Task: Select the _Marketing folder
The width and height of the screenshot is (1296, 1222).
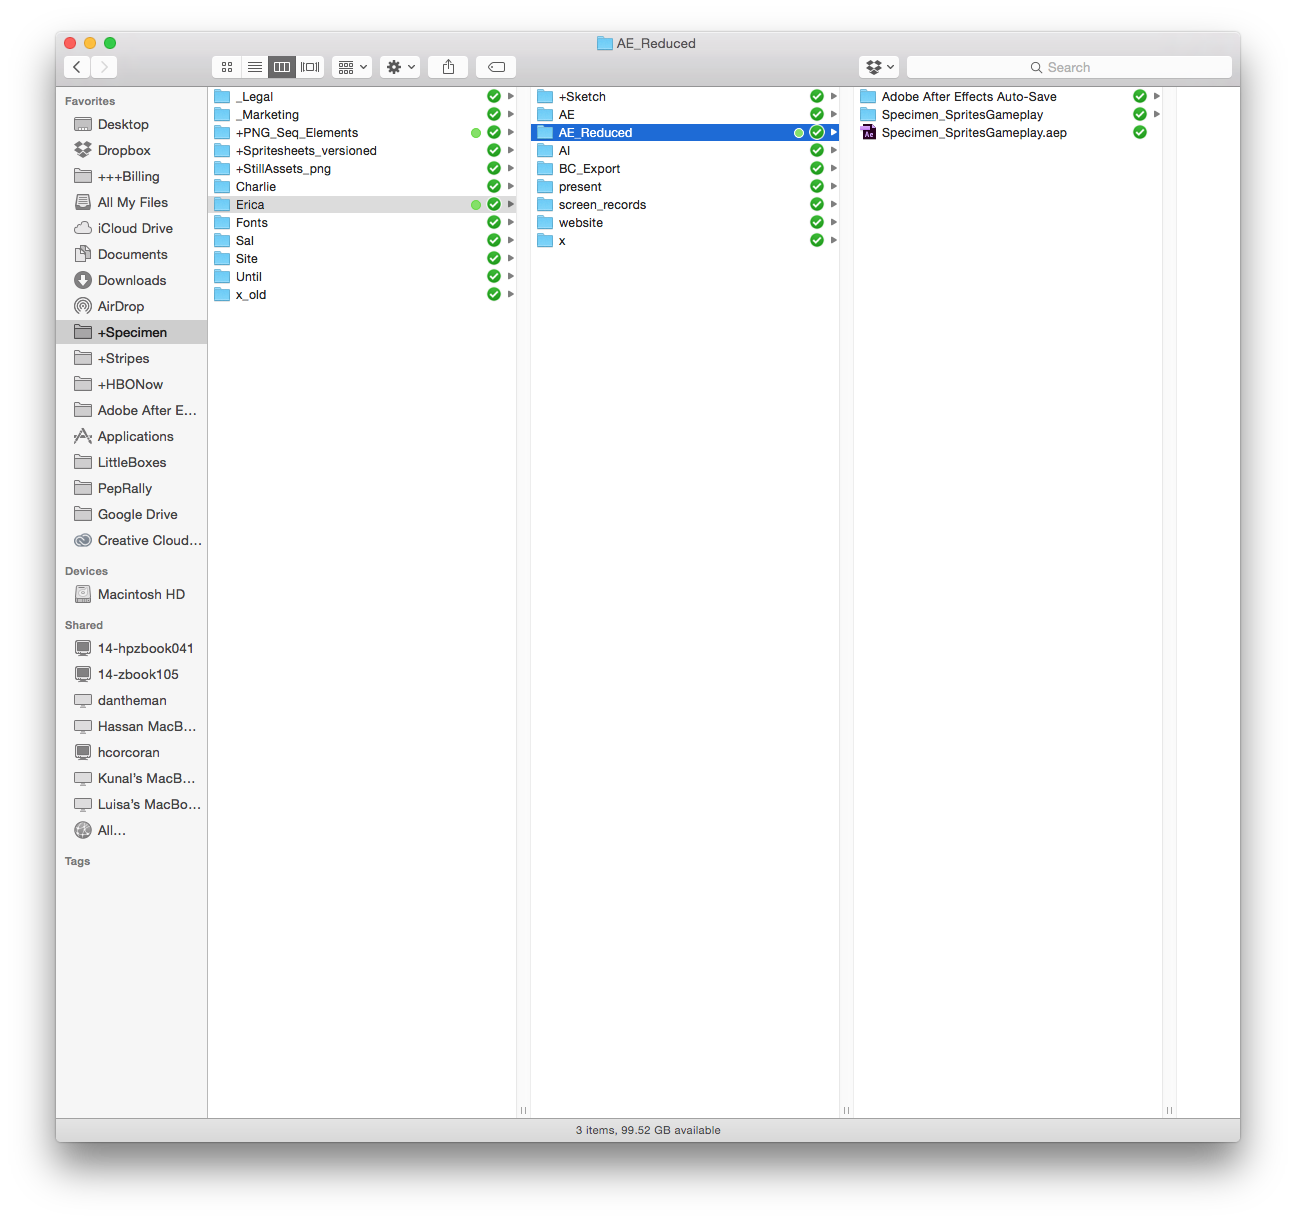Action: pos(362,115)
